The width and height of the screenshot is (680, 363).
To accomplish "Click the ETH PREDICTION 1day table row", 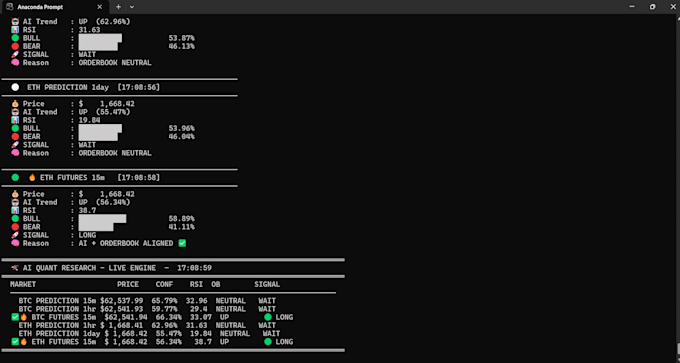I will click(149, 334).
